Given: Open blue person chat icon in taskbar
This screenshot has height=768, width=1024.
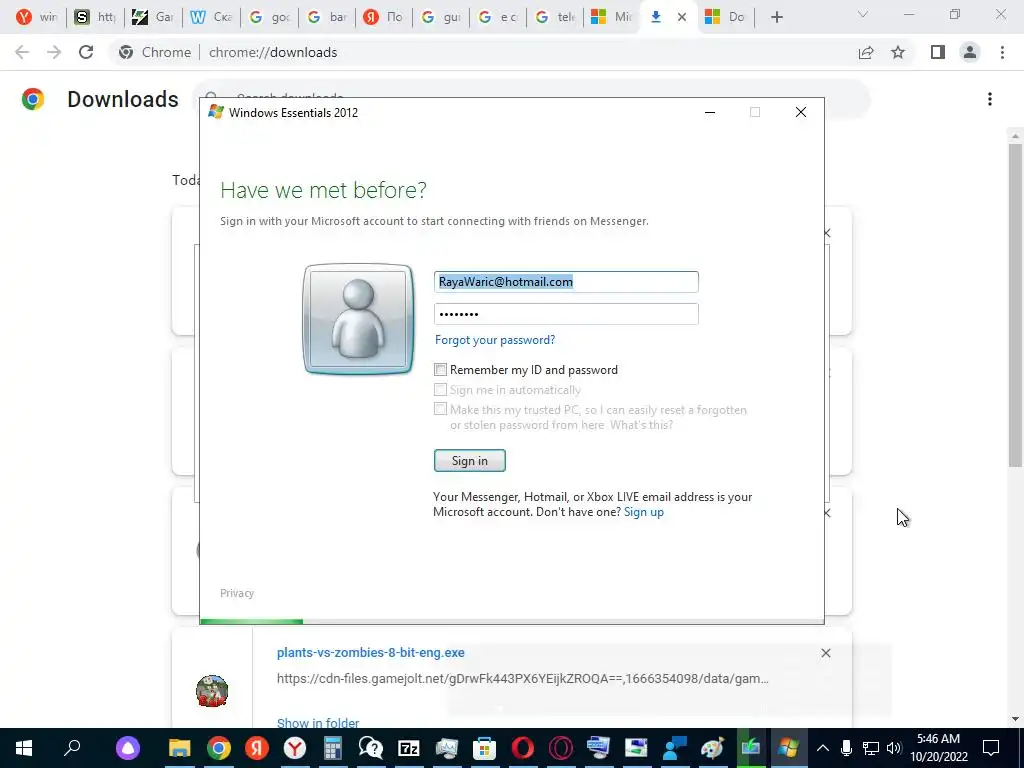Looking at the screenshot, I should tap(675, 748).
